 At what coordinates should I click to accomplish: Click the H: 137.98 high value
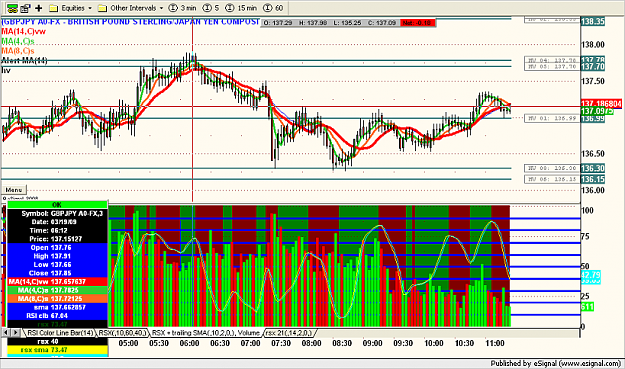click(x=313, y=23)
